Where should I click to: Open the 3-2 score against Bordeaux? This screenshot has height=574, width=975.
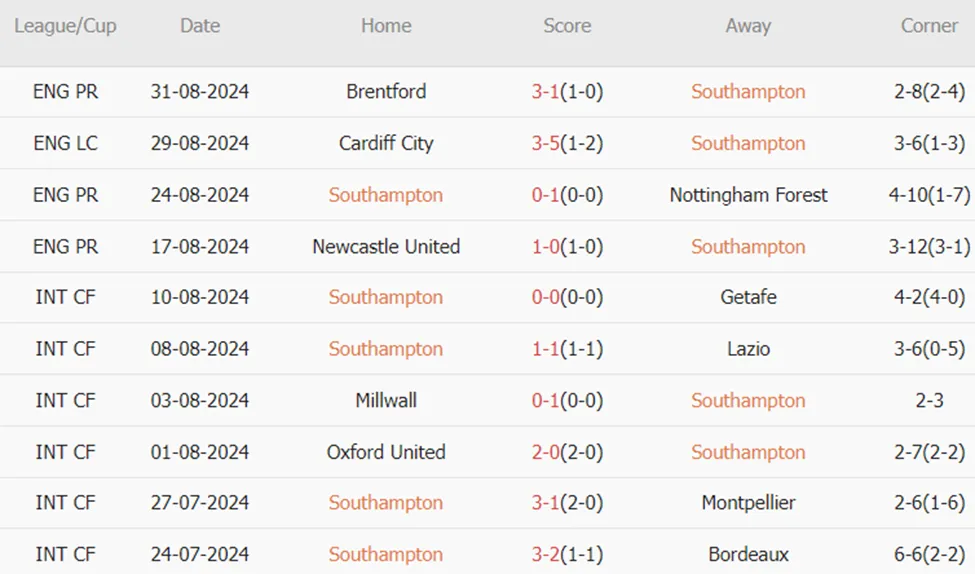click(x=546, y=554)
